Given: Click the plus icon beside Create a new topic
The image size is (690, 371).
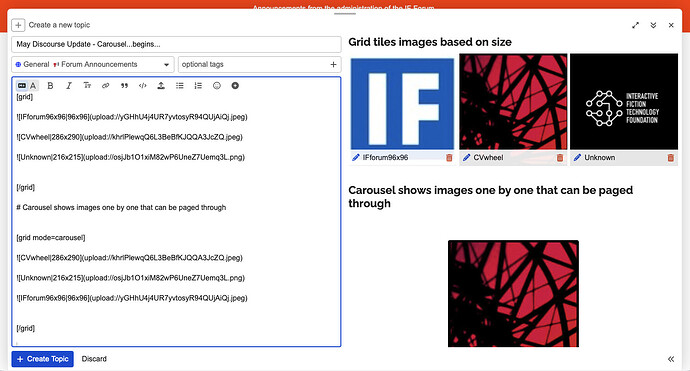Looking at the screenshot, I should pos(18,25).
